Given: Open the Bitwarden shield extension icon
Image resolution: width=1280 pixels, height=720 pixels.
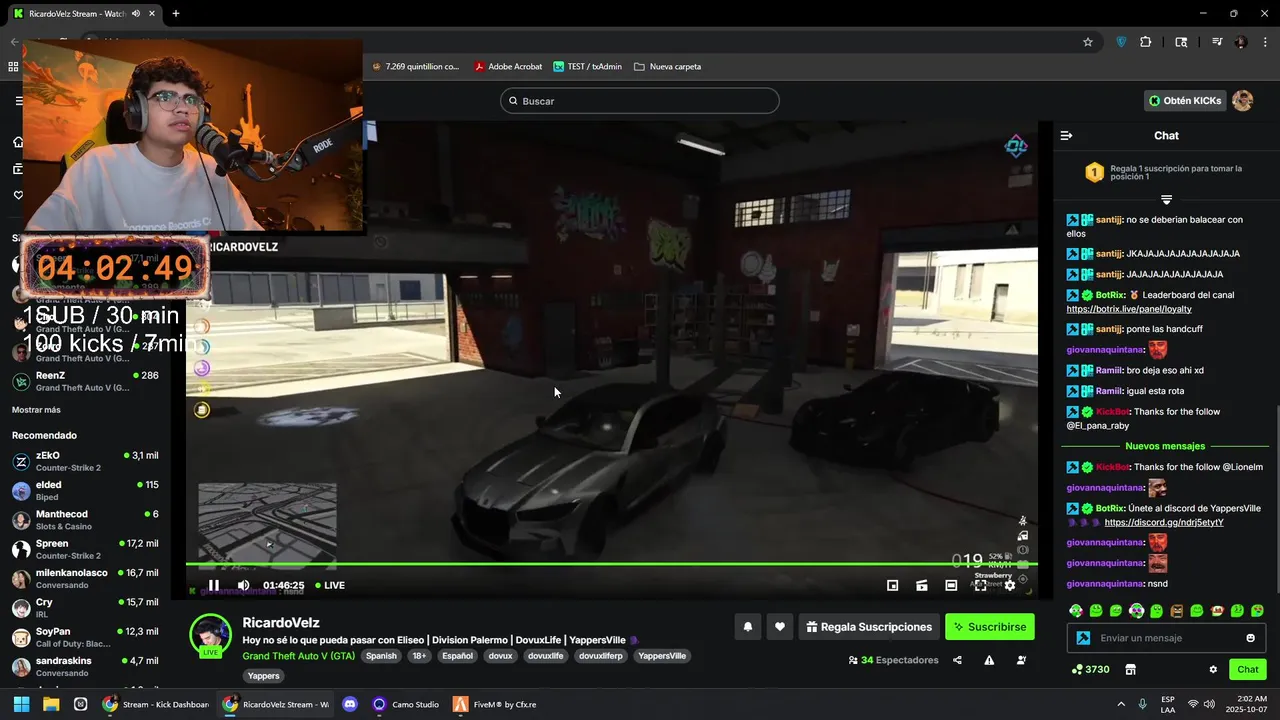Looking at the screenshot, I should coord(1121,42).
